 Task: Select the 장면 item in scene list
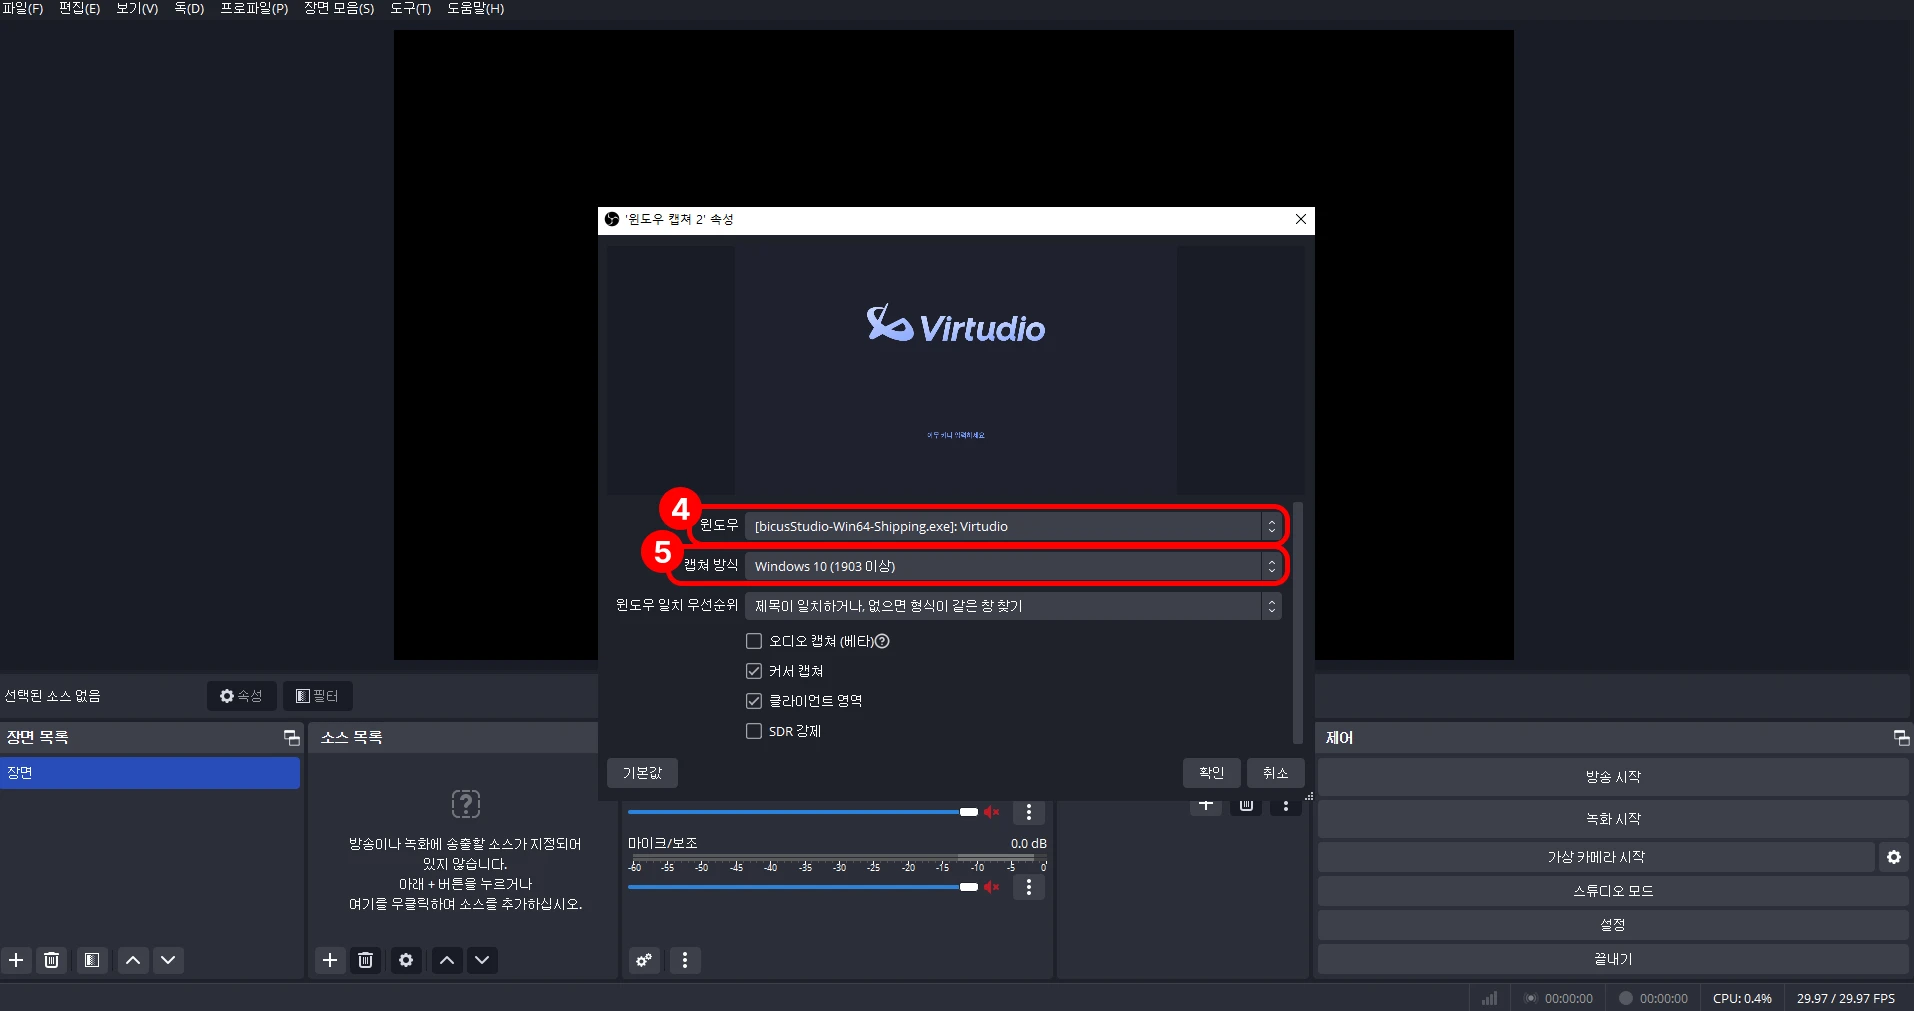pos(150,773)
